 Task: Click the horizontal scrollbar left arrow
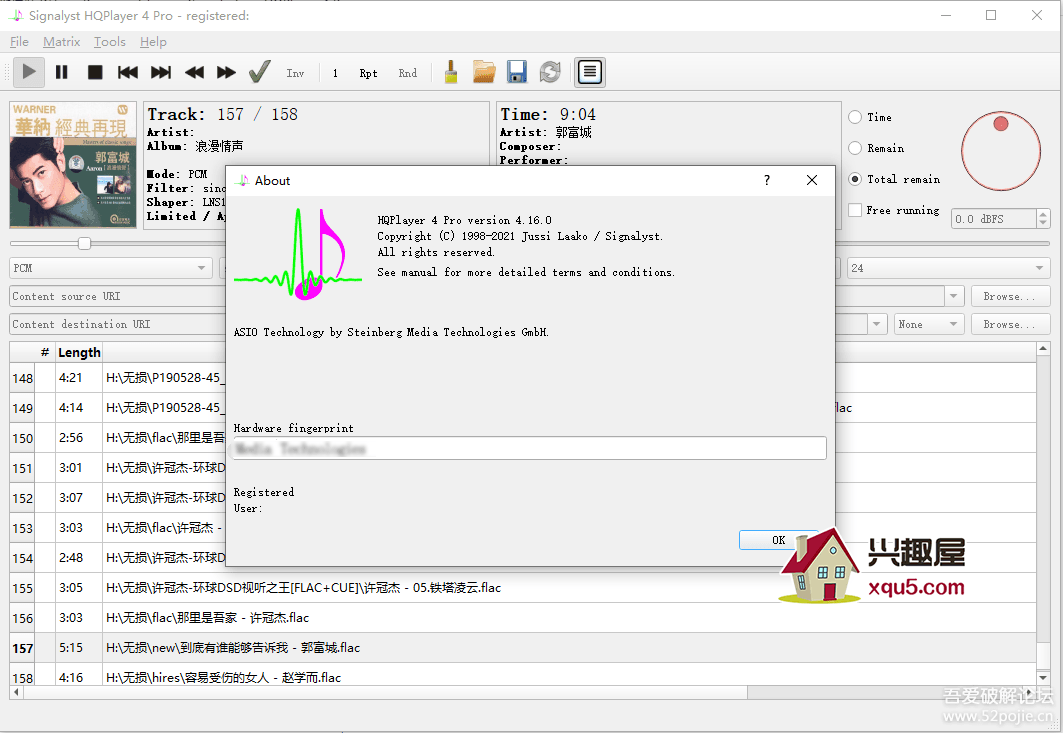(x=16, y=692)
